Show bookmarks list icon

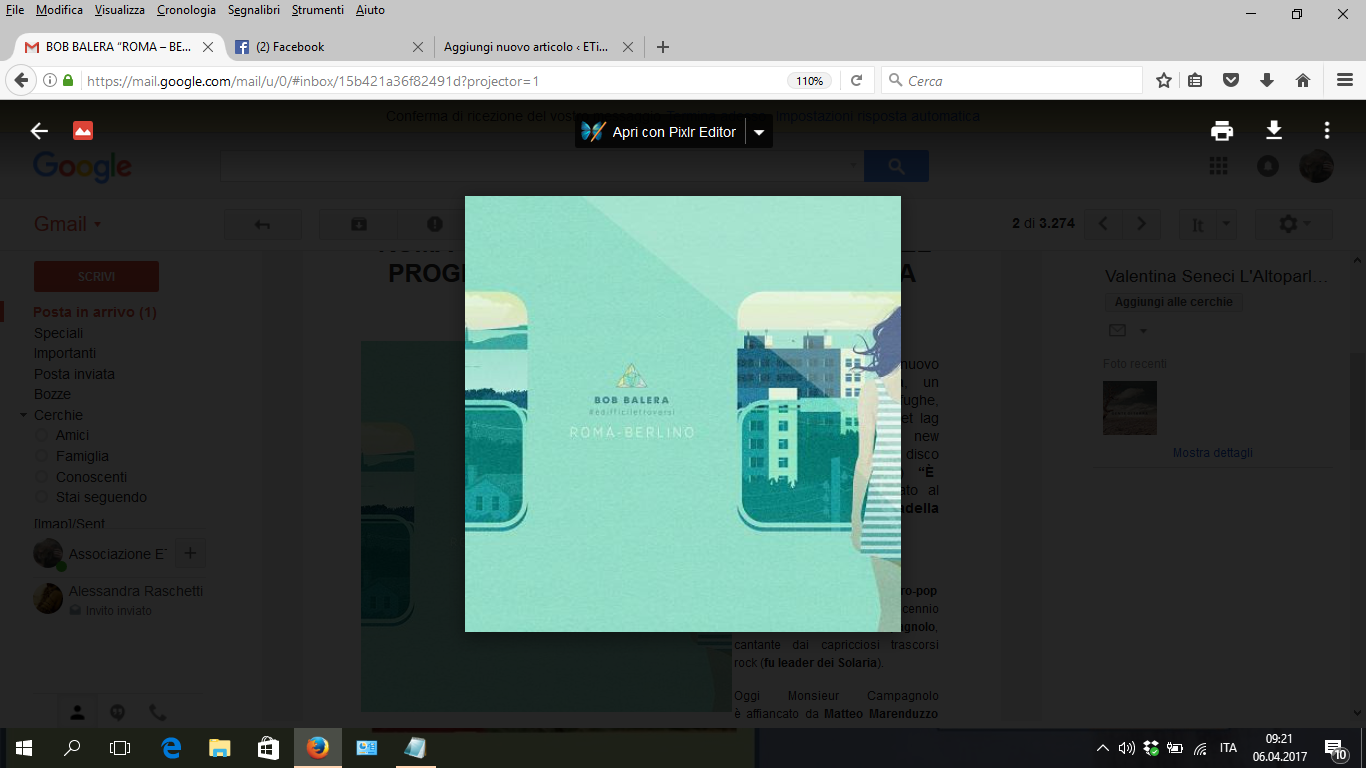(1195, 81)
